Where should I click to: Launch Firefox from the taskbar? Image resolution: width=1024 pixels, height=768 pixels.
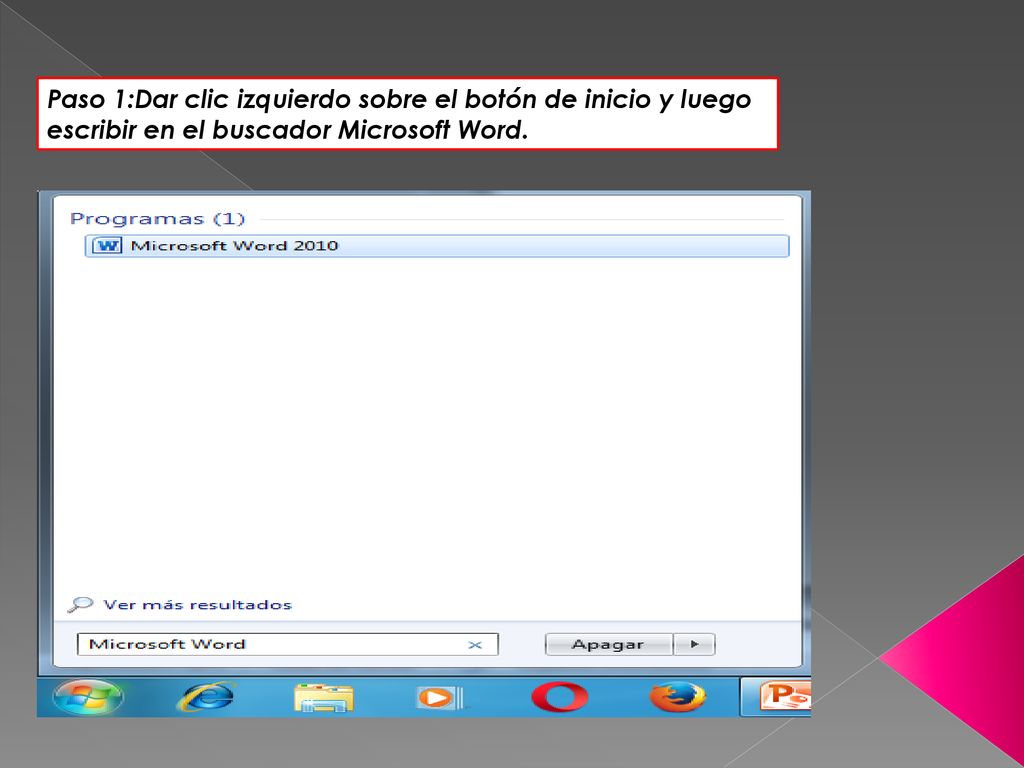coord(677,697)
